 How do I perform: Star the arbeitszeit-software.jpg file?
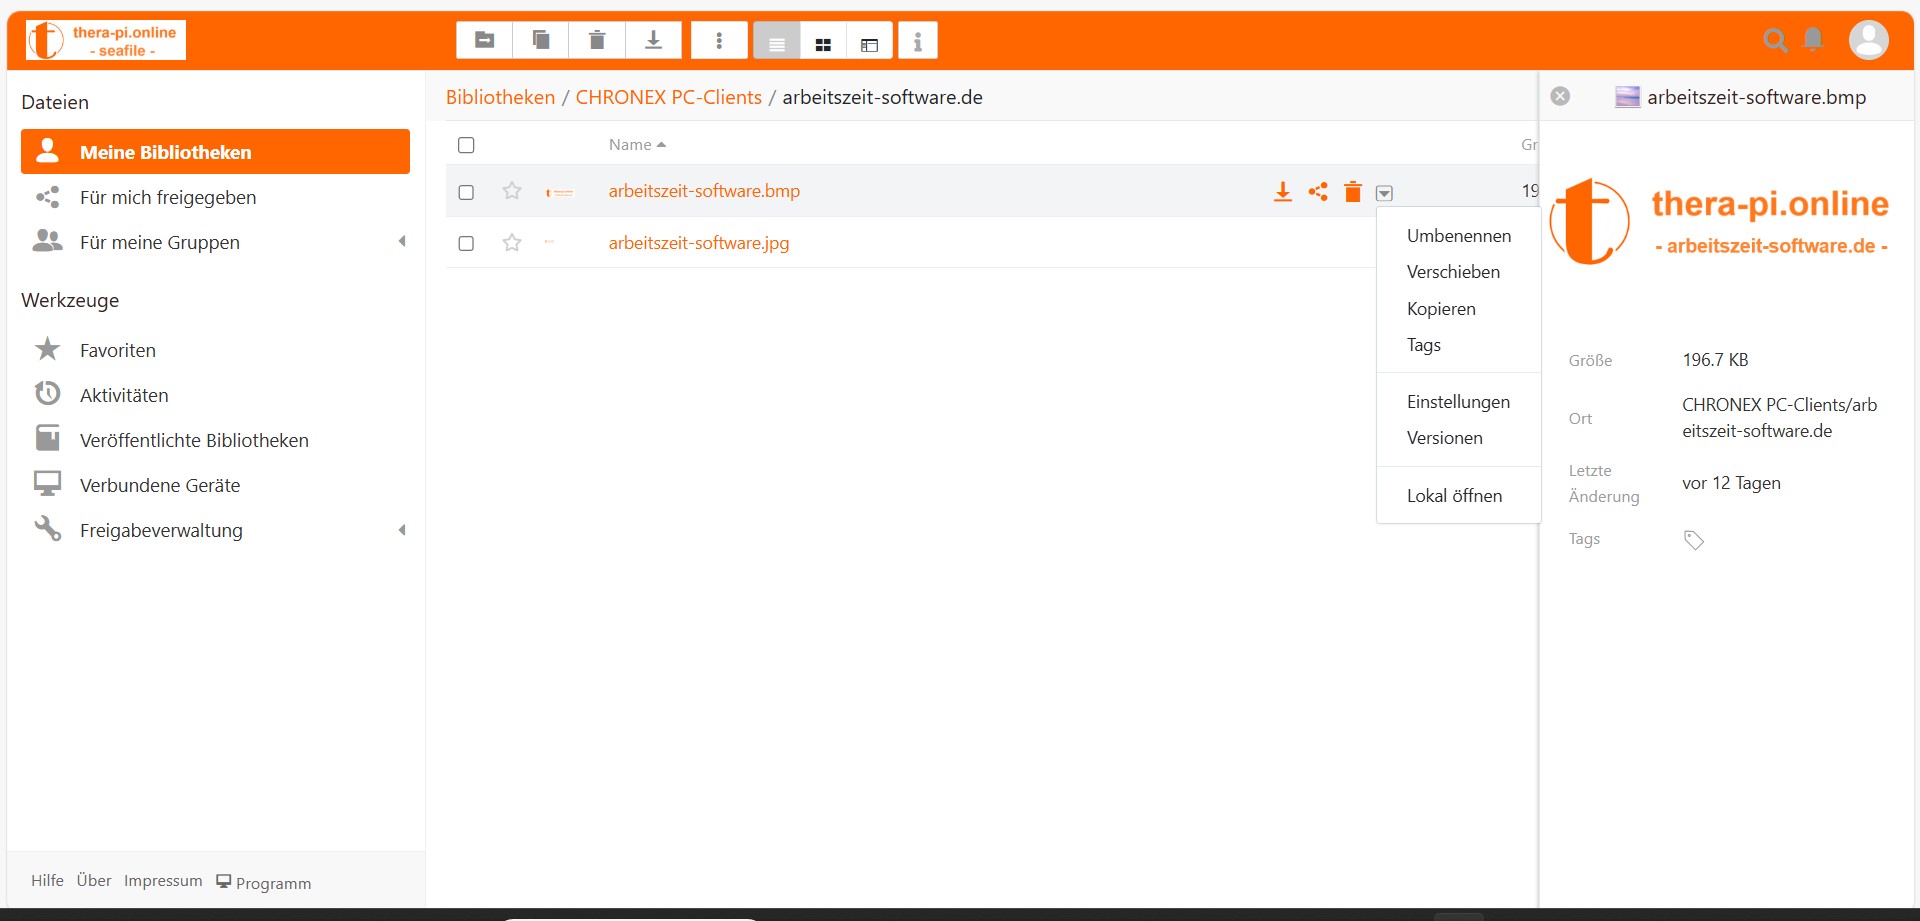click(x=512, y=242)
